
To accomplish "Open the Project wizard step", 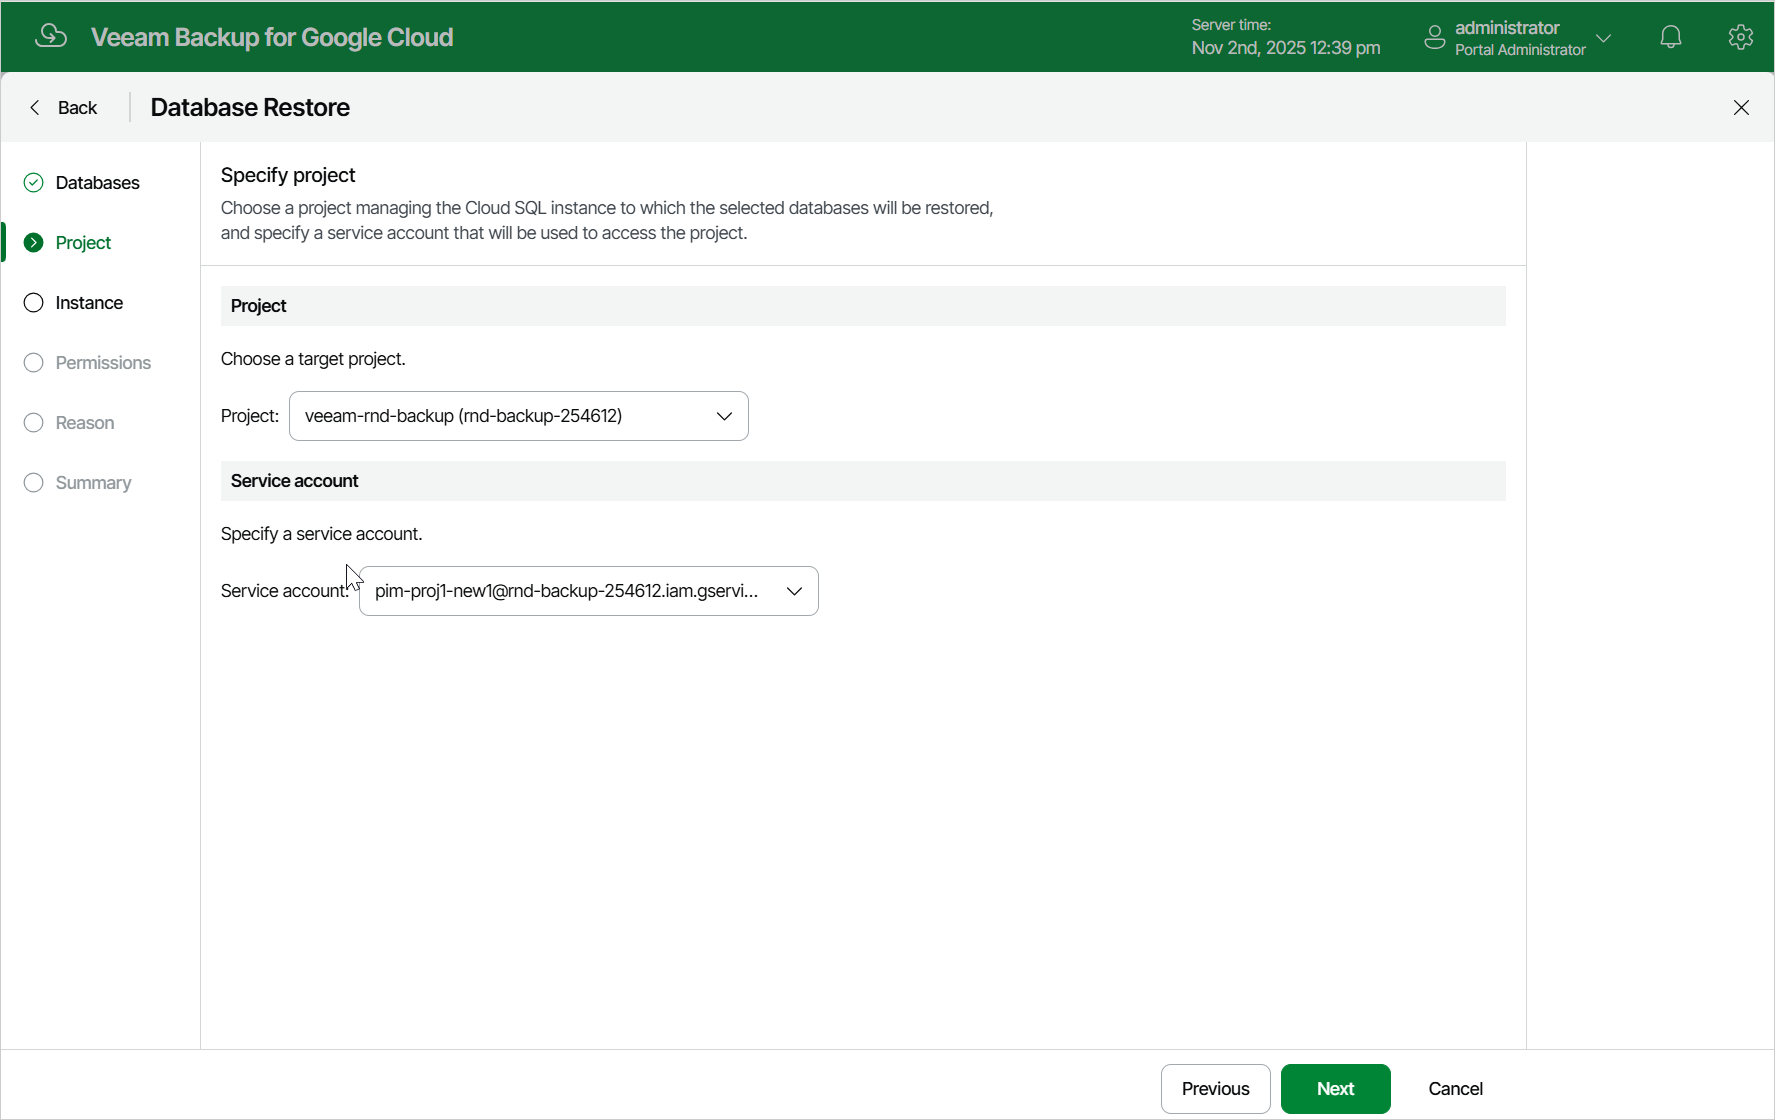I will 83,243.
